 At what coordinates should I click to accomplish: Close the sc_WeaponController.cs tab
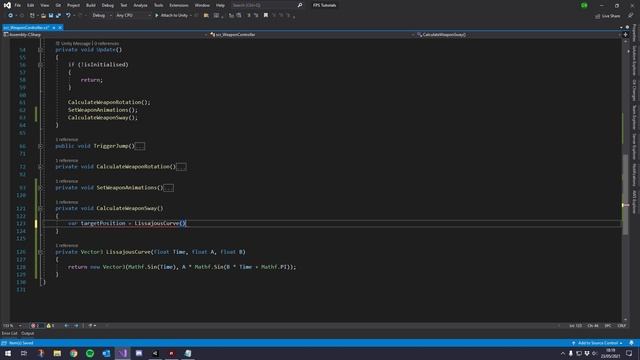60,27
